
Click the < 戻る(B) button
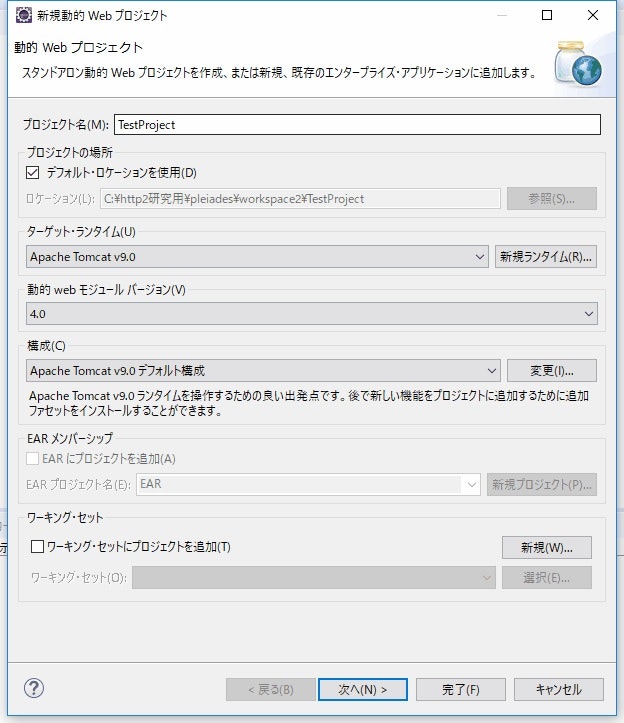coord(271,689)
